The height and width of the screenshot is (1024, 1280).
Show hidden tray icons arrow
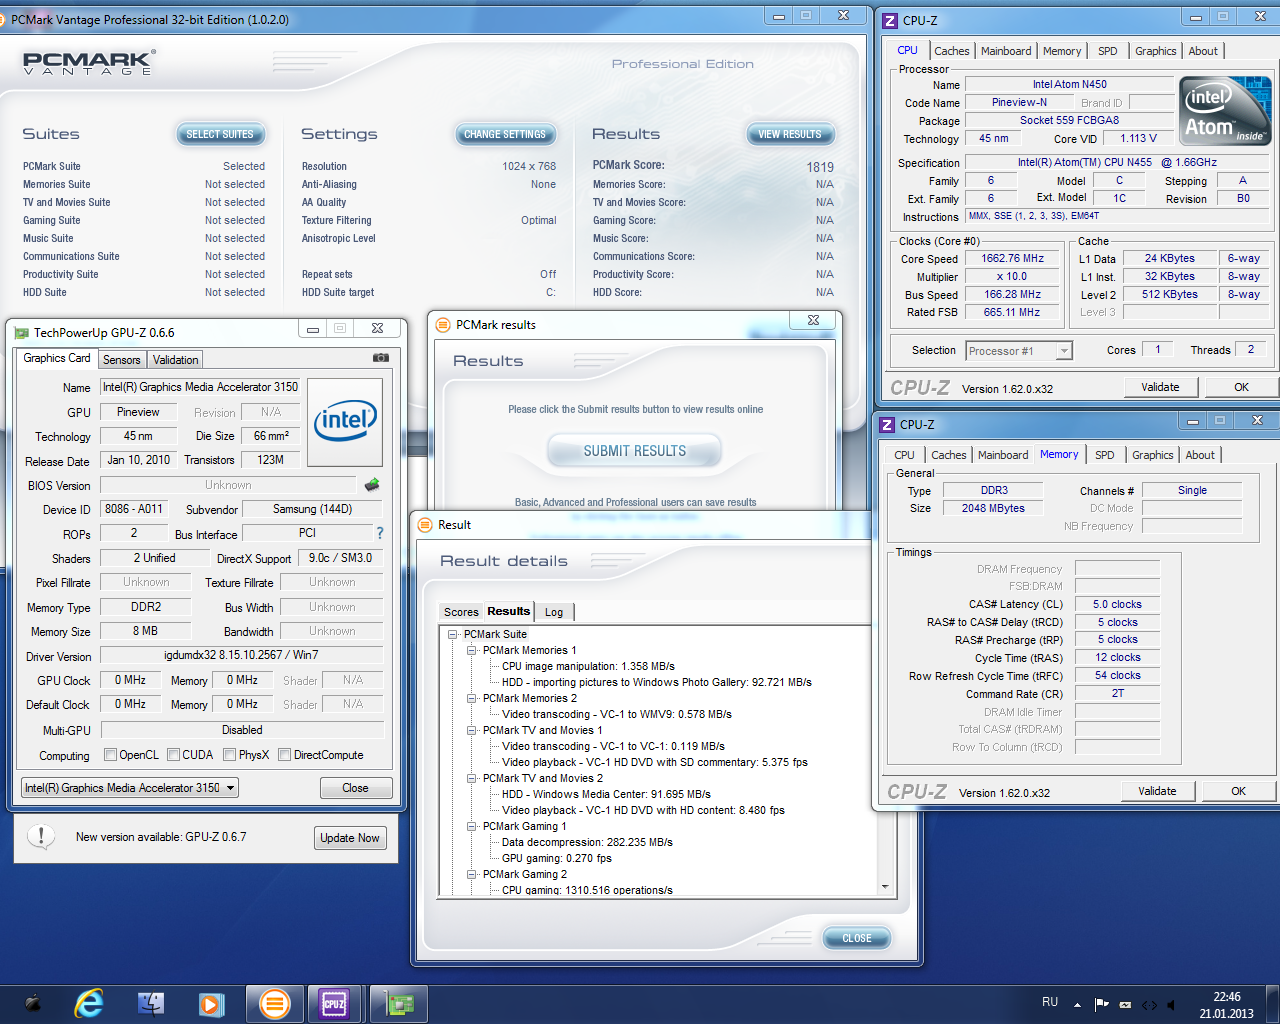1077,1004
